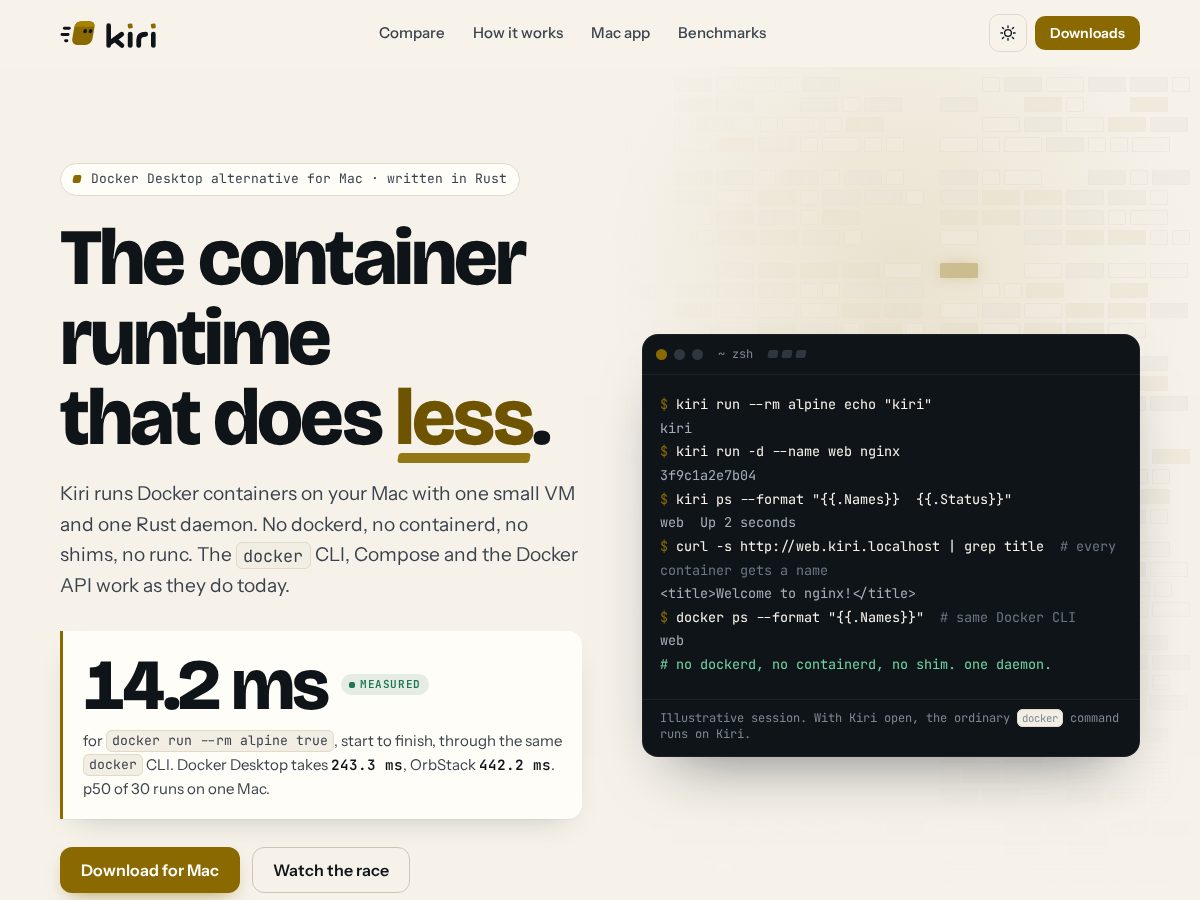Click the 'docker ps --format' command line

click(792, 617)
